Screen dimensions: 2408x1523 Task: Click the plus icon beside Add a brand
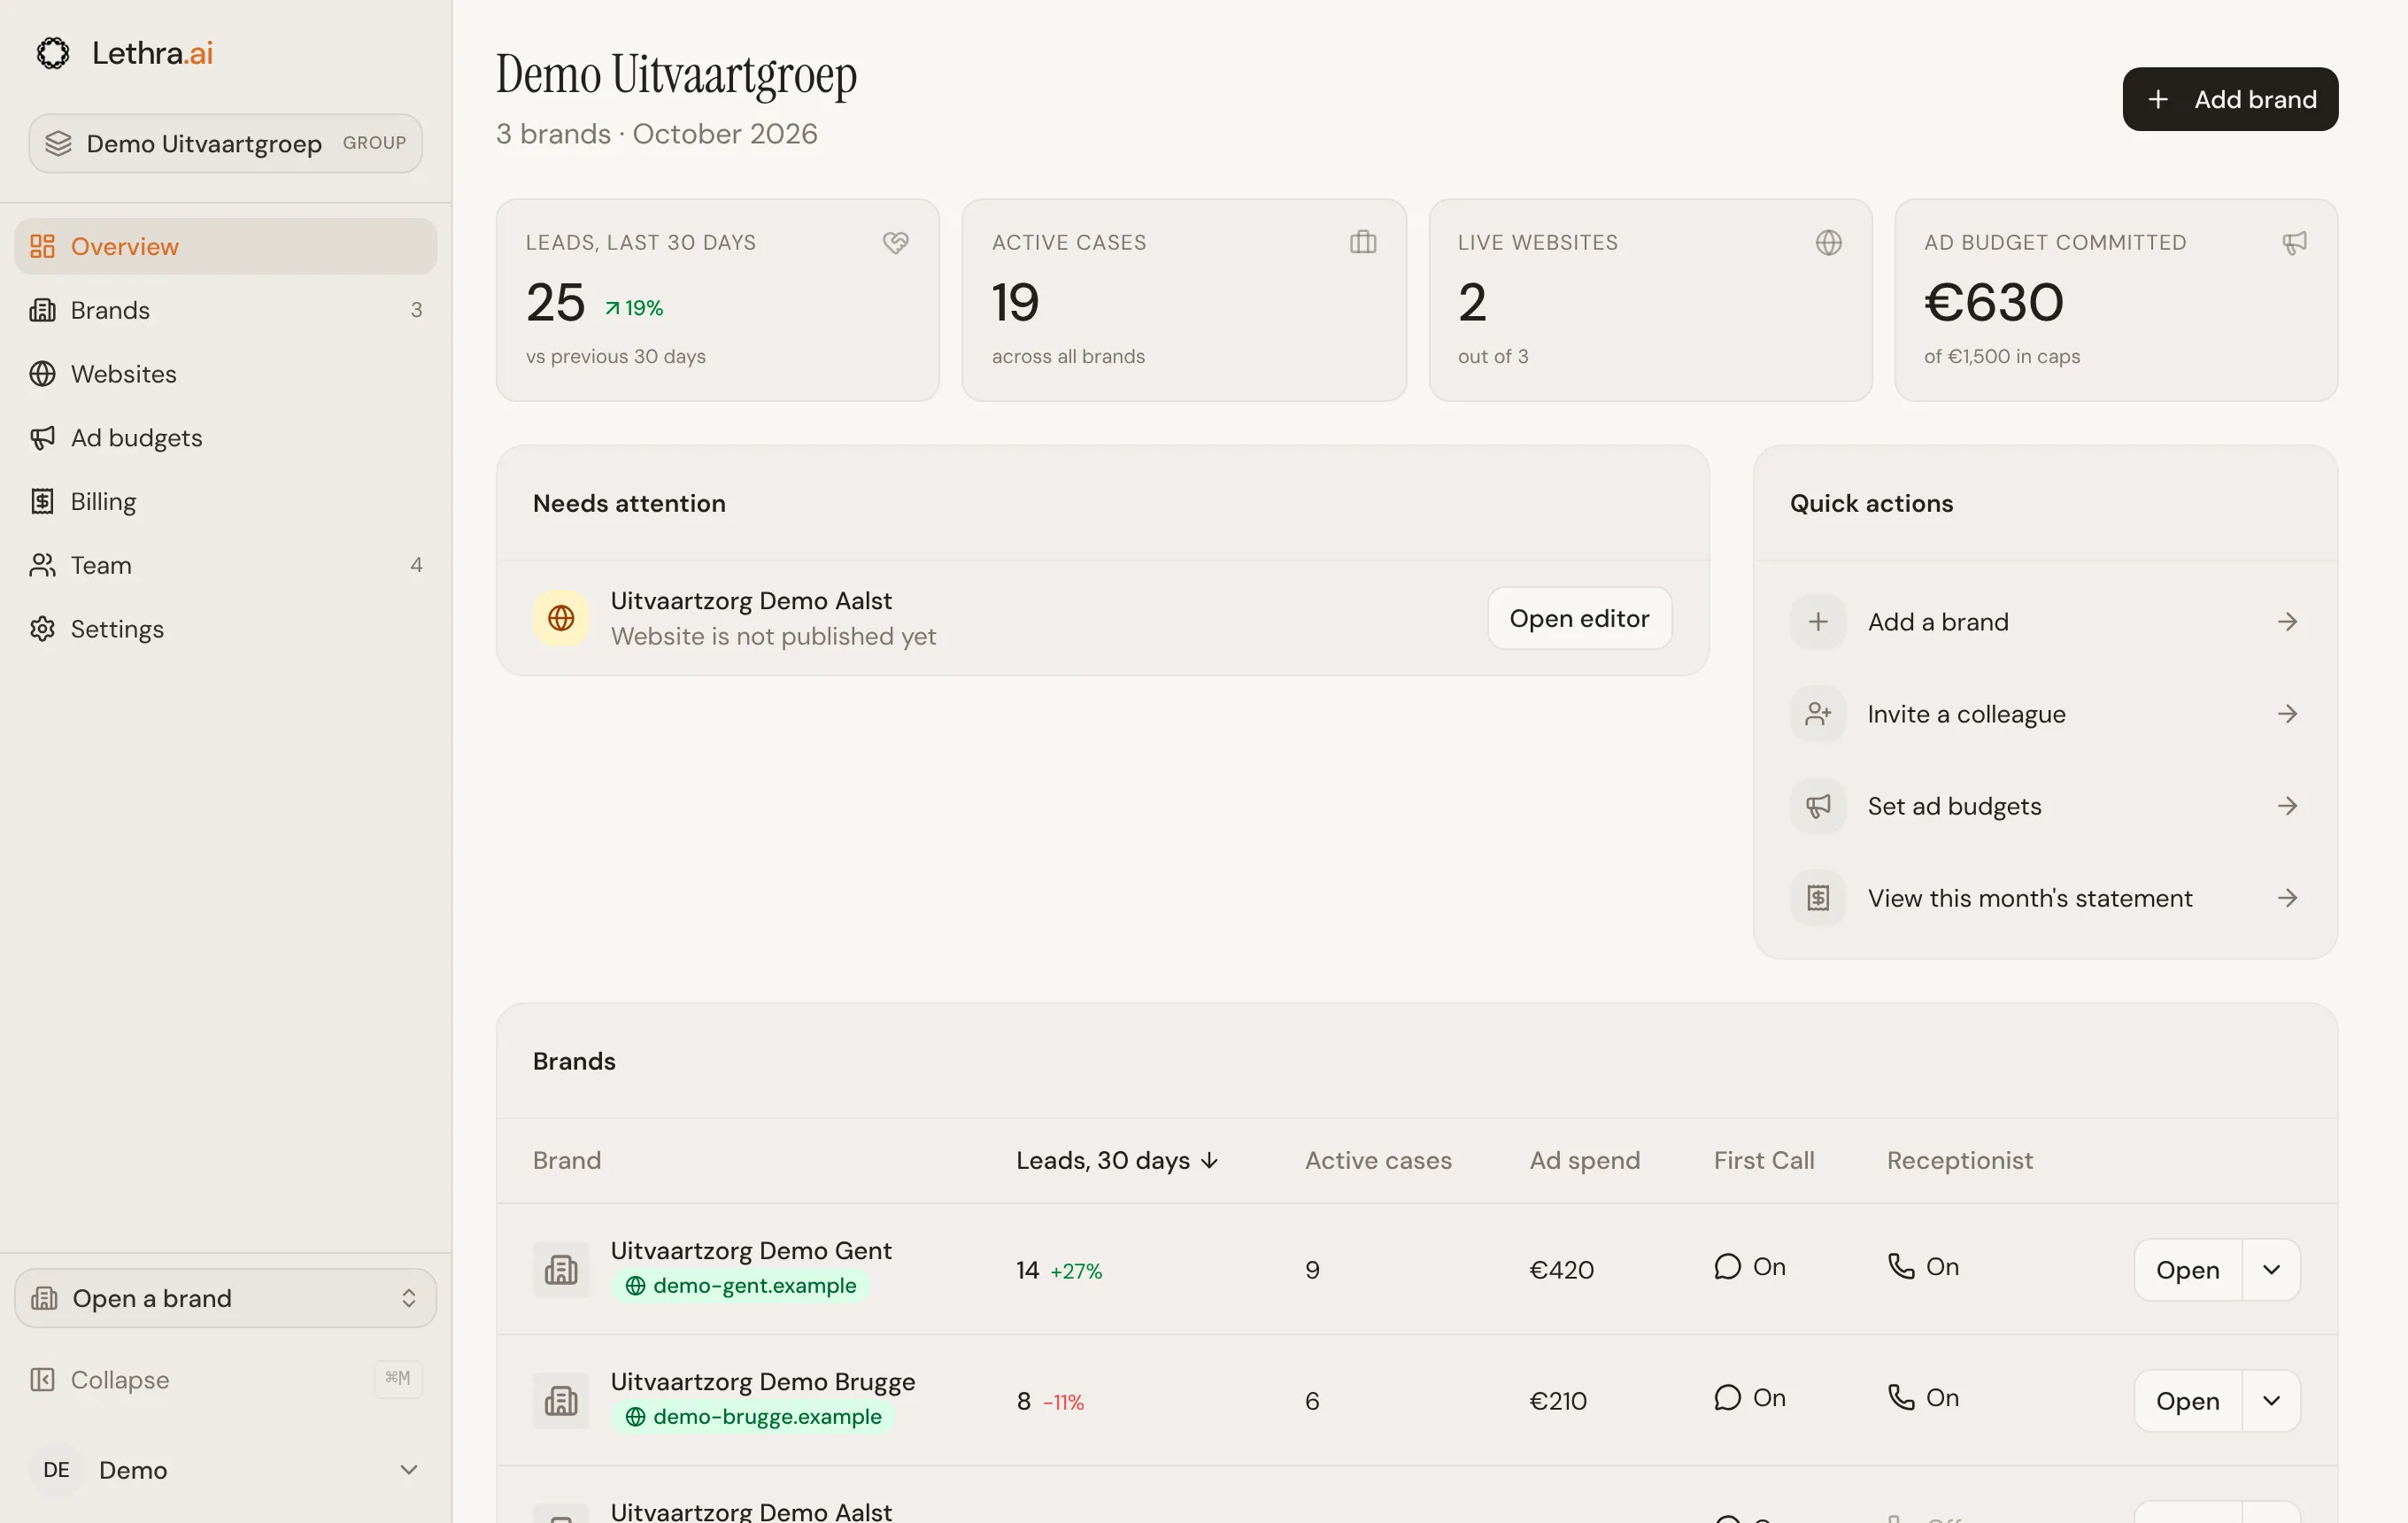point(1818,622)
